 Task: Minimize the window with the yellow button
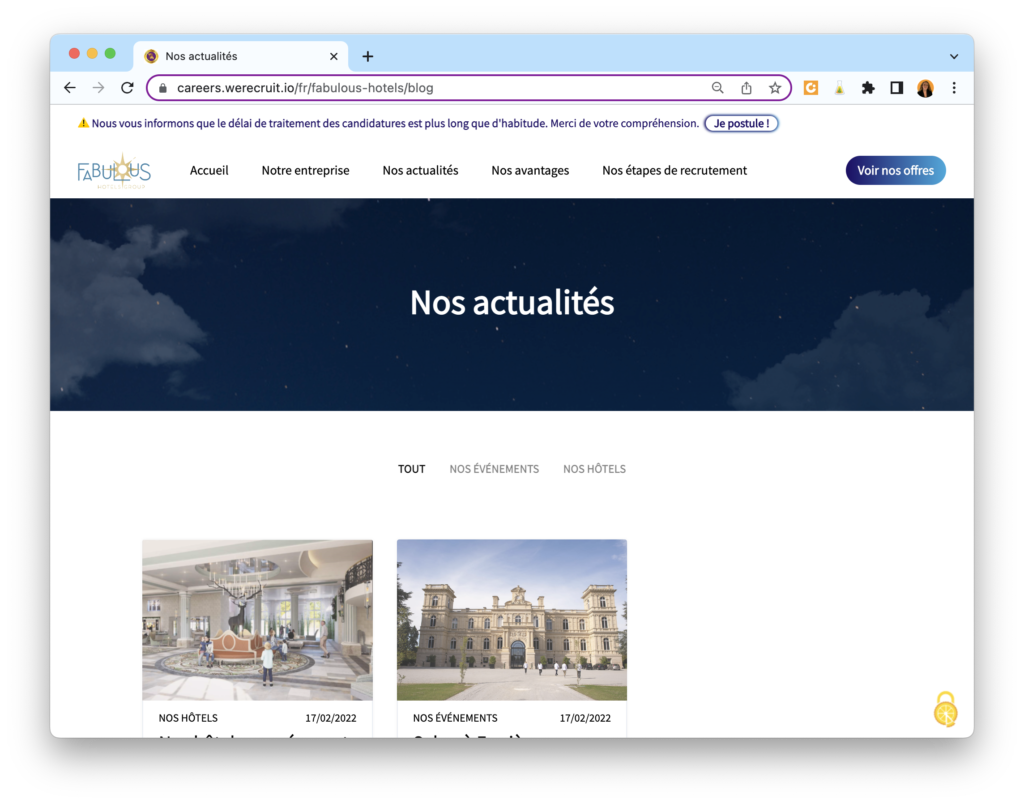[92, 54]
